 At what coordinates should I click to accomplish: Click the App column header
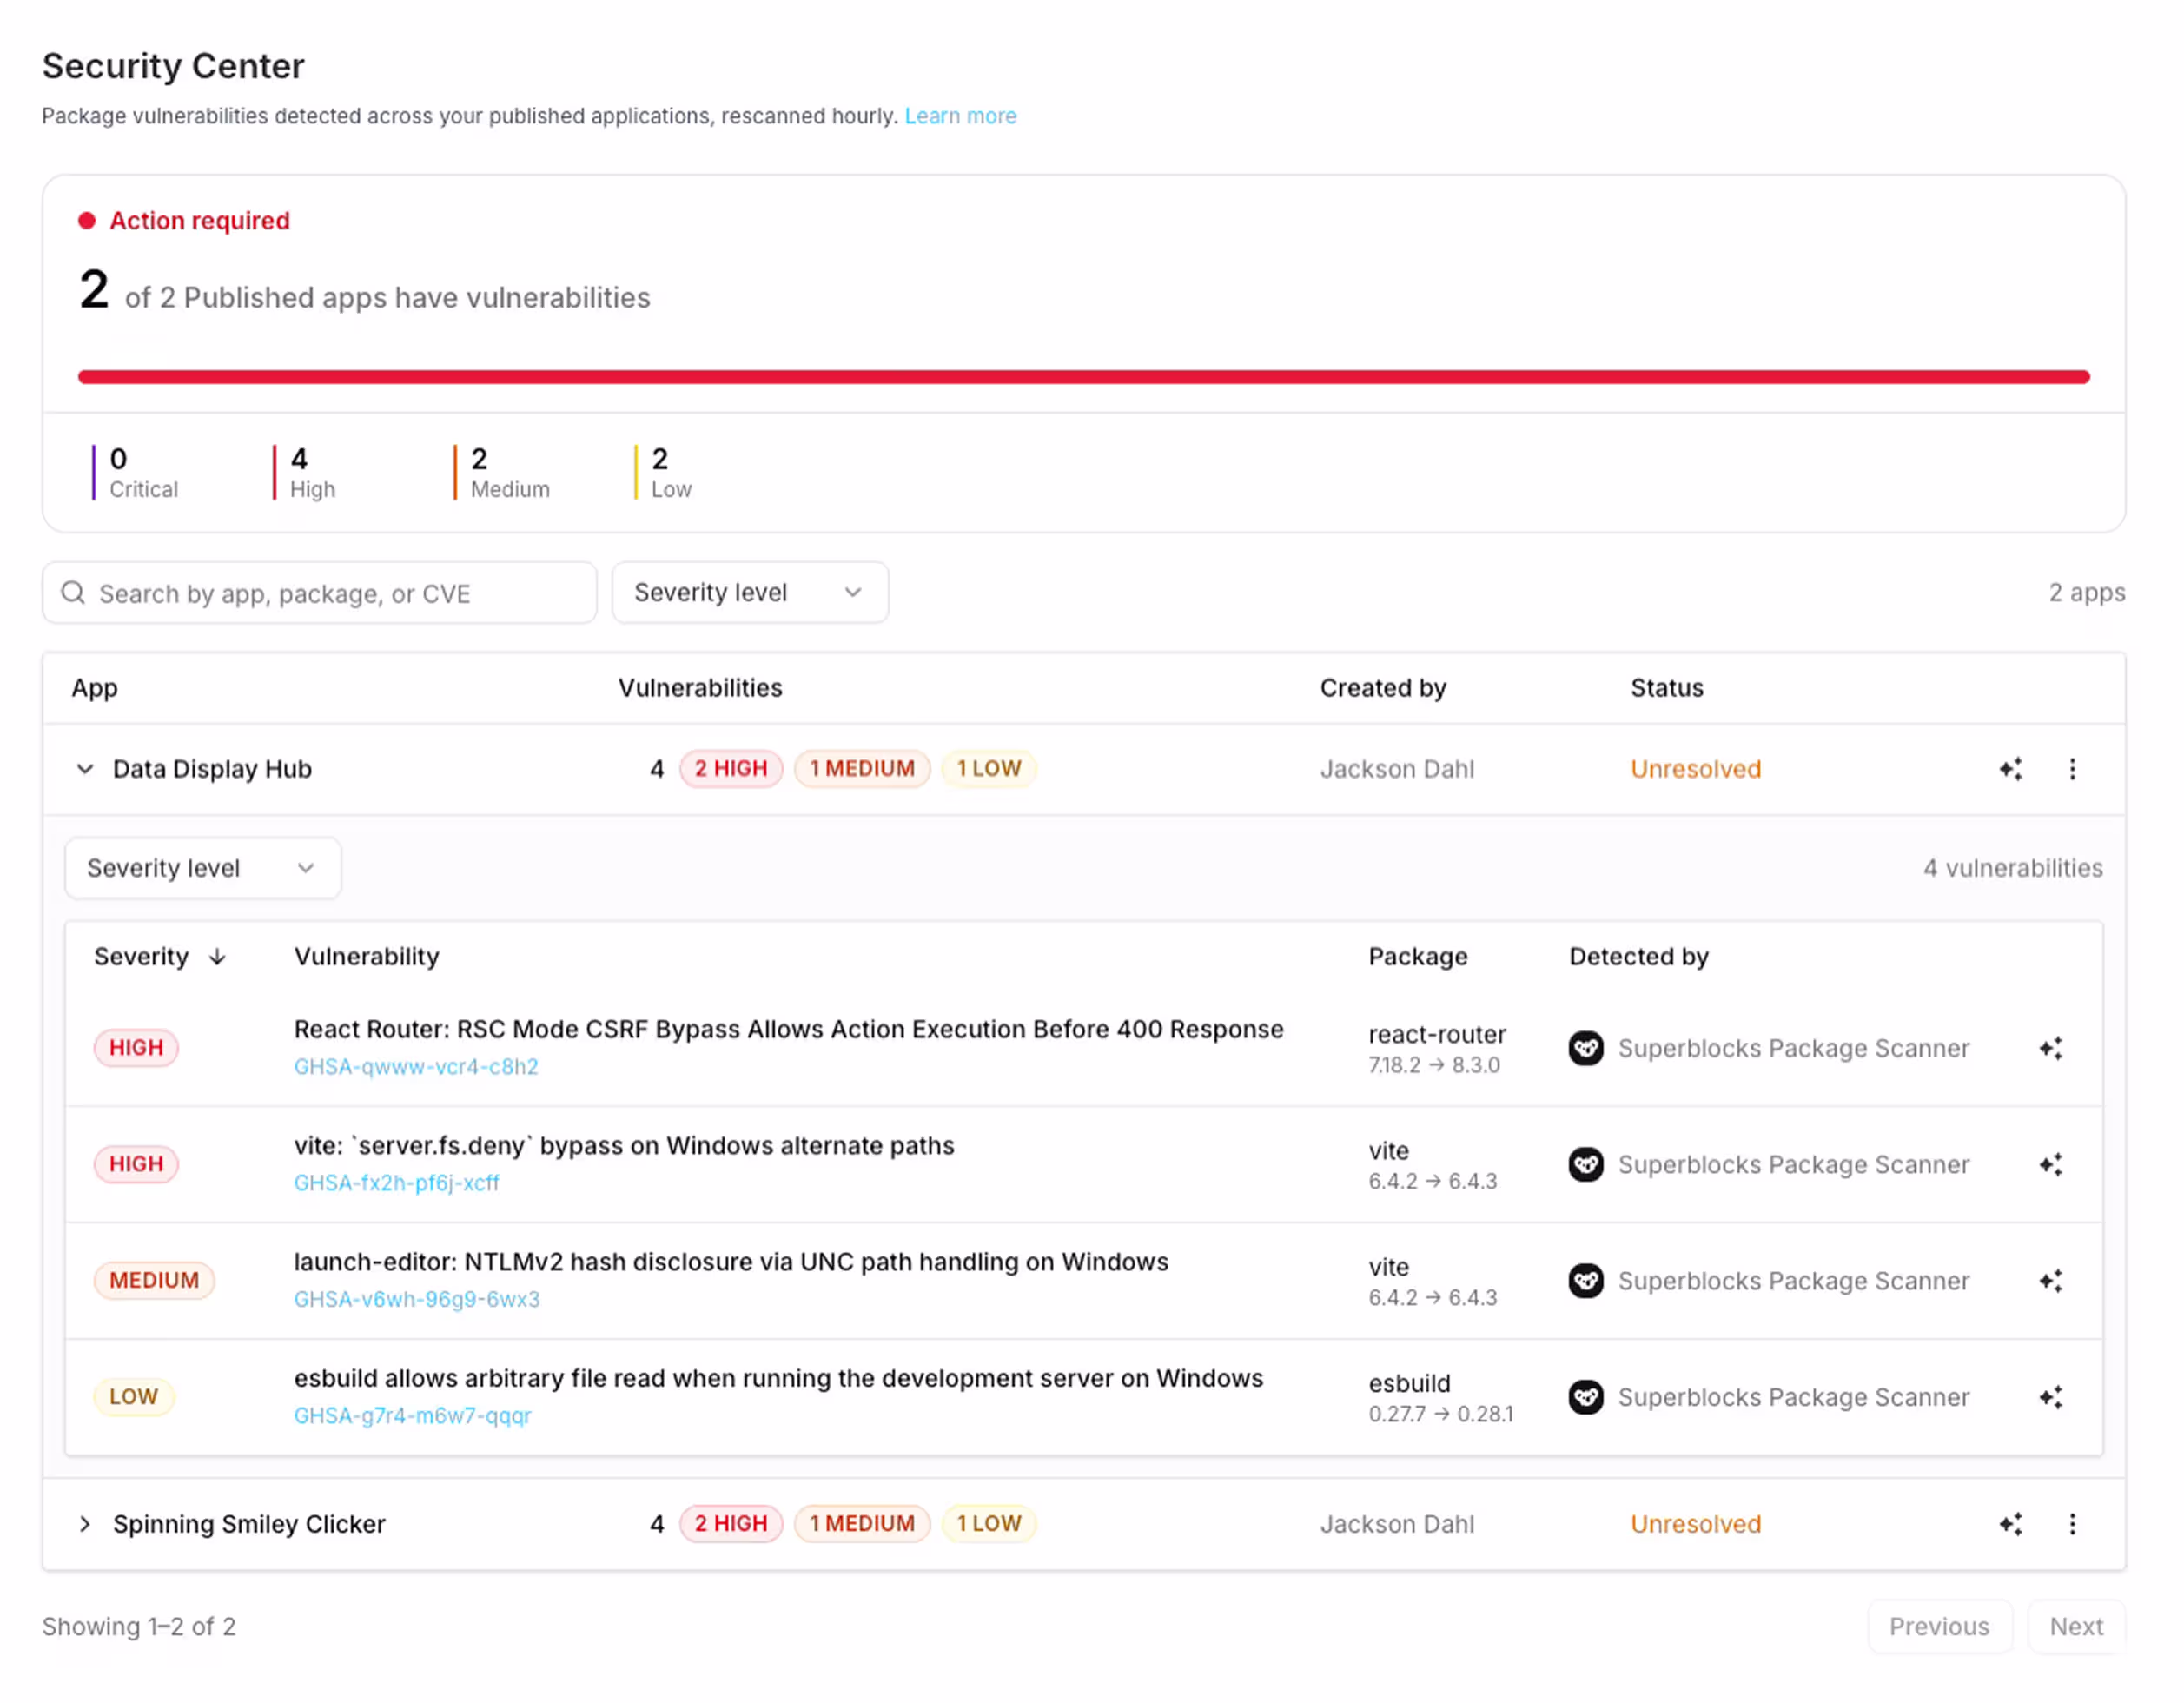(95, 688)
